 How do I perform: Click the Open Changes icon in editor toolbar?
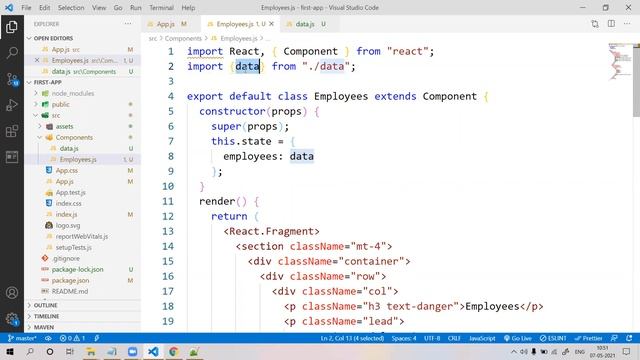[x=595, y=24]
